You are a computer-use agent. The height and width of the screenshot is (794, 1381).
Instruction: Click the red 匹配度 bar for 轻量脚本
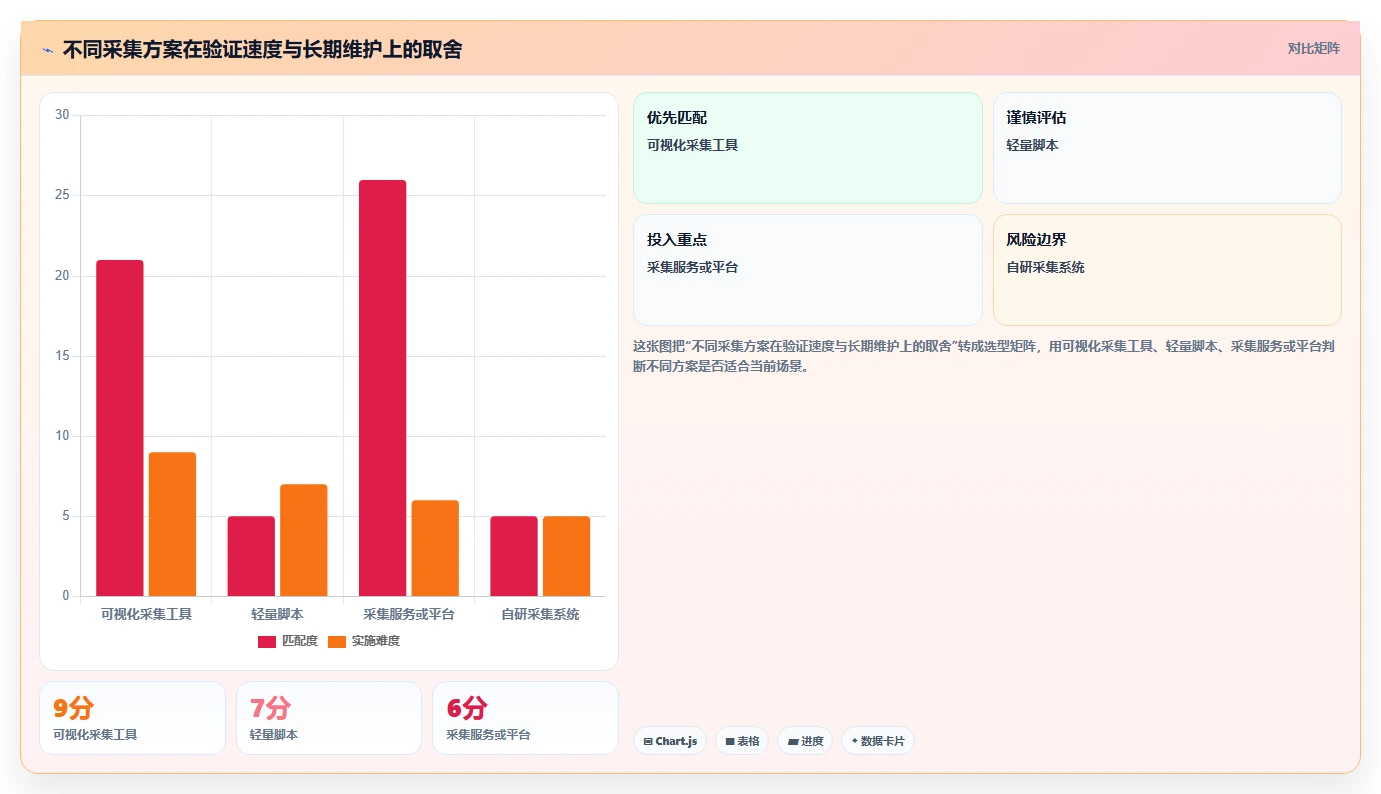point(251,556)
